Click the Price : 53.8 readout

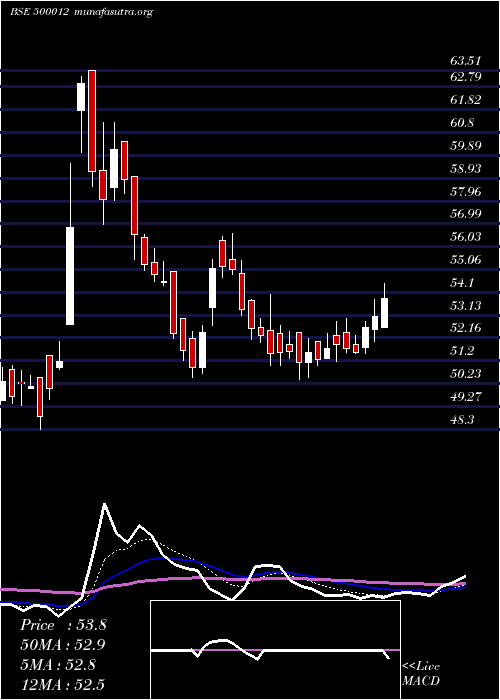[x=63, y=625]
